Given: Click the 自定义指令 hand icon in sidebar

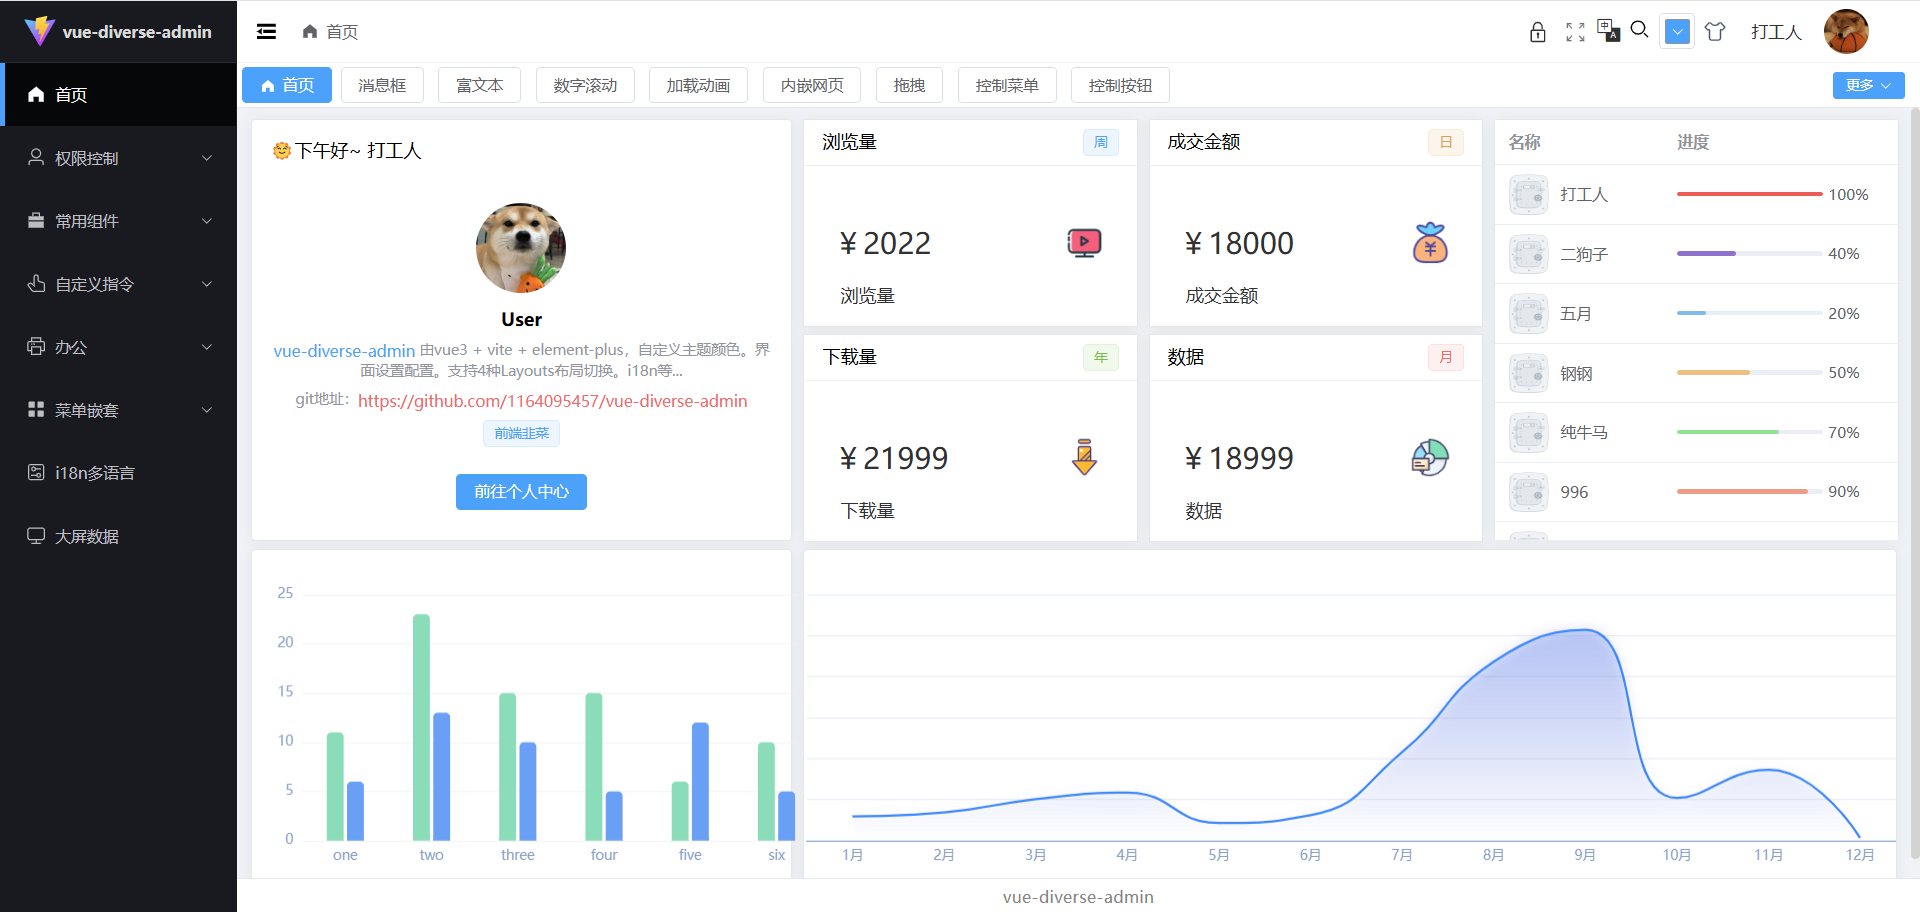Looking at the screenshot, I should click(34, 284).
